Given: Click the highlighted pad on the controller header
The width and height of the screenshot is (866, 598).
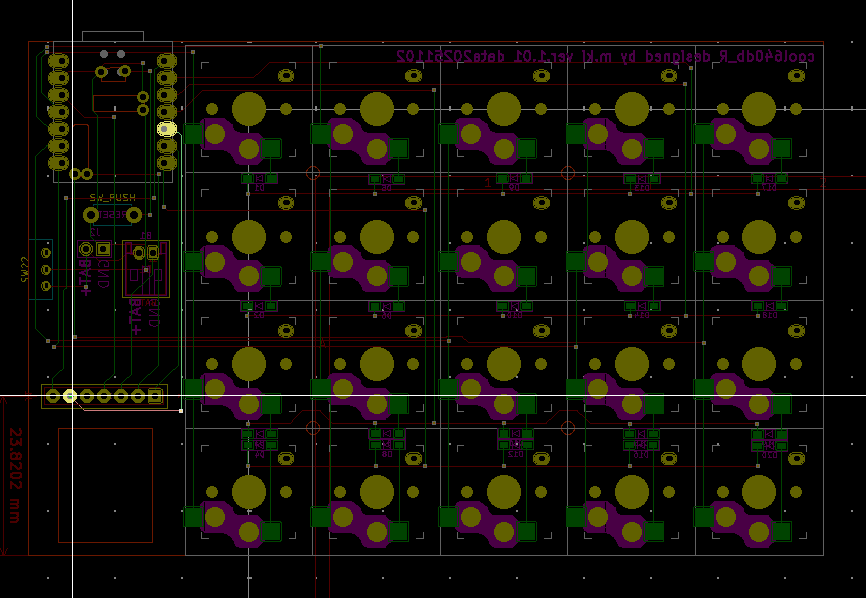Looking at the screenshot, I should [167, 129].
